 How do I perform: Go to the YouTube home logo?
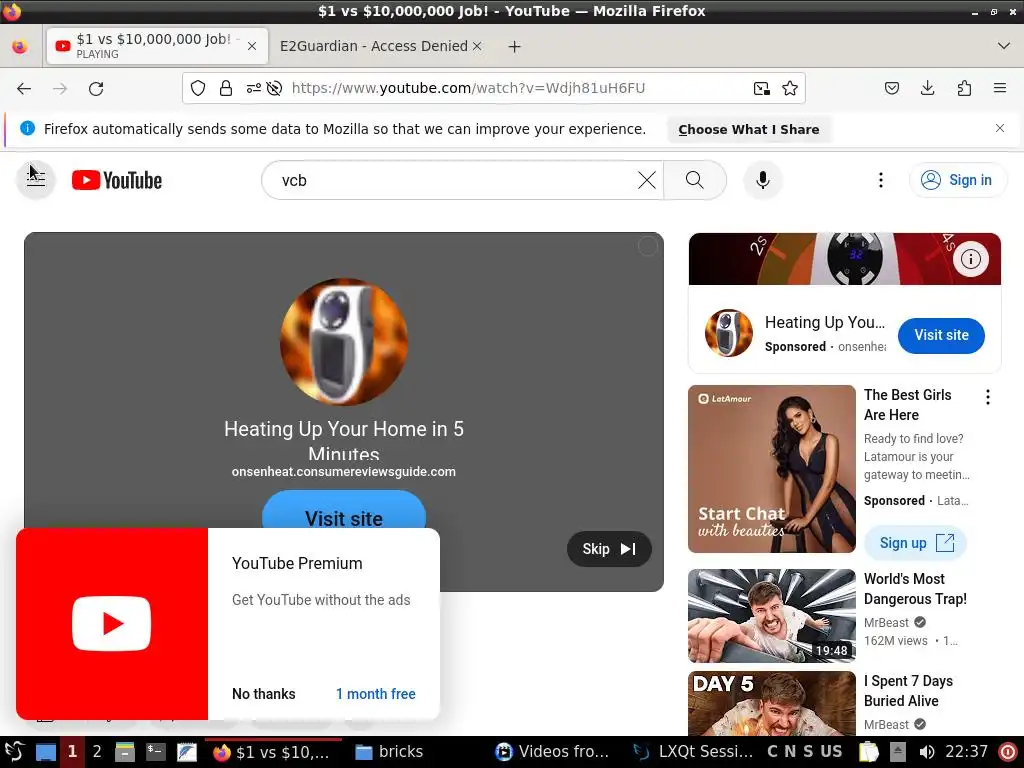(x=117, y=180)
